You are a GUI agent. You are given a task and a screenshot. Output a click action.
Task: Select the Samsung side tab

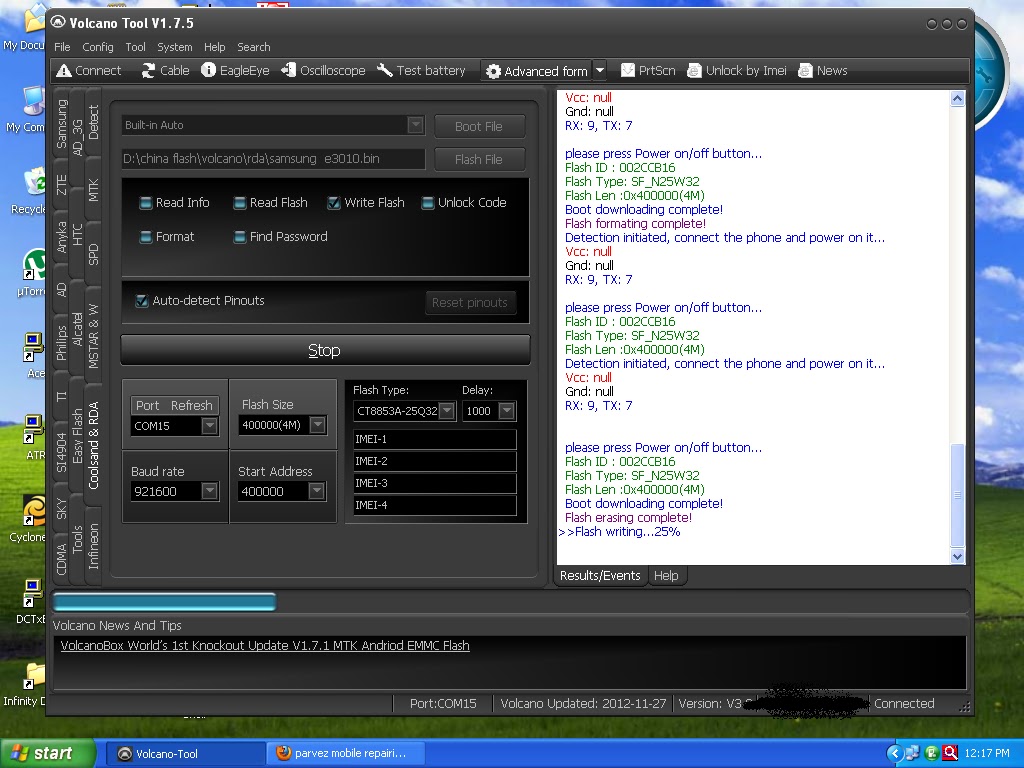61,123
